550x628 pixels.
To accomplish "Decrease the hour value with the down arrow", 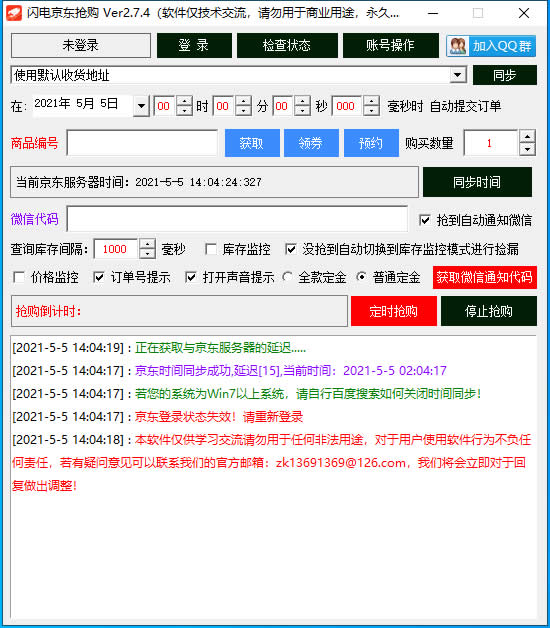I will pyautogui.click(x=184, y=111).
